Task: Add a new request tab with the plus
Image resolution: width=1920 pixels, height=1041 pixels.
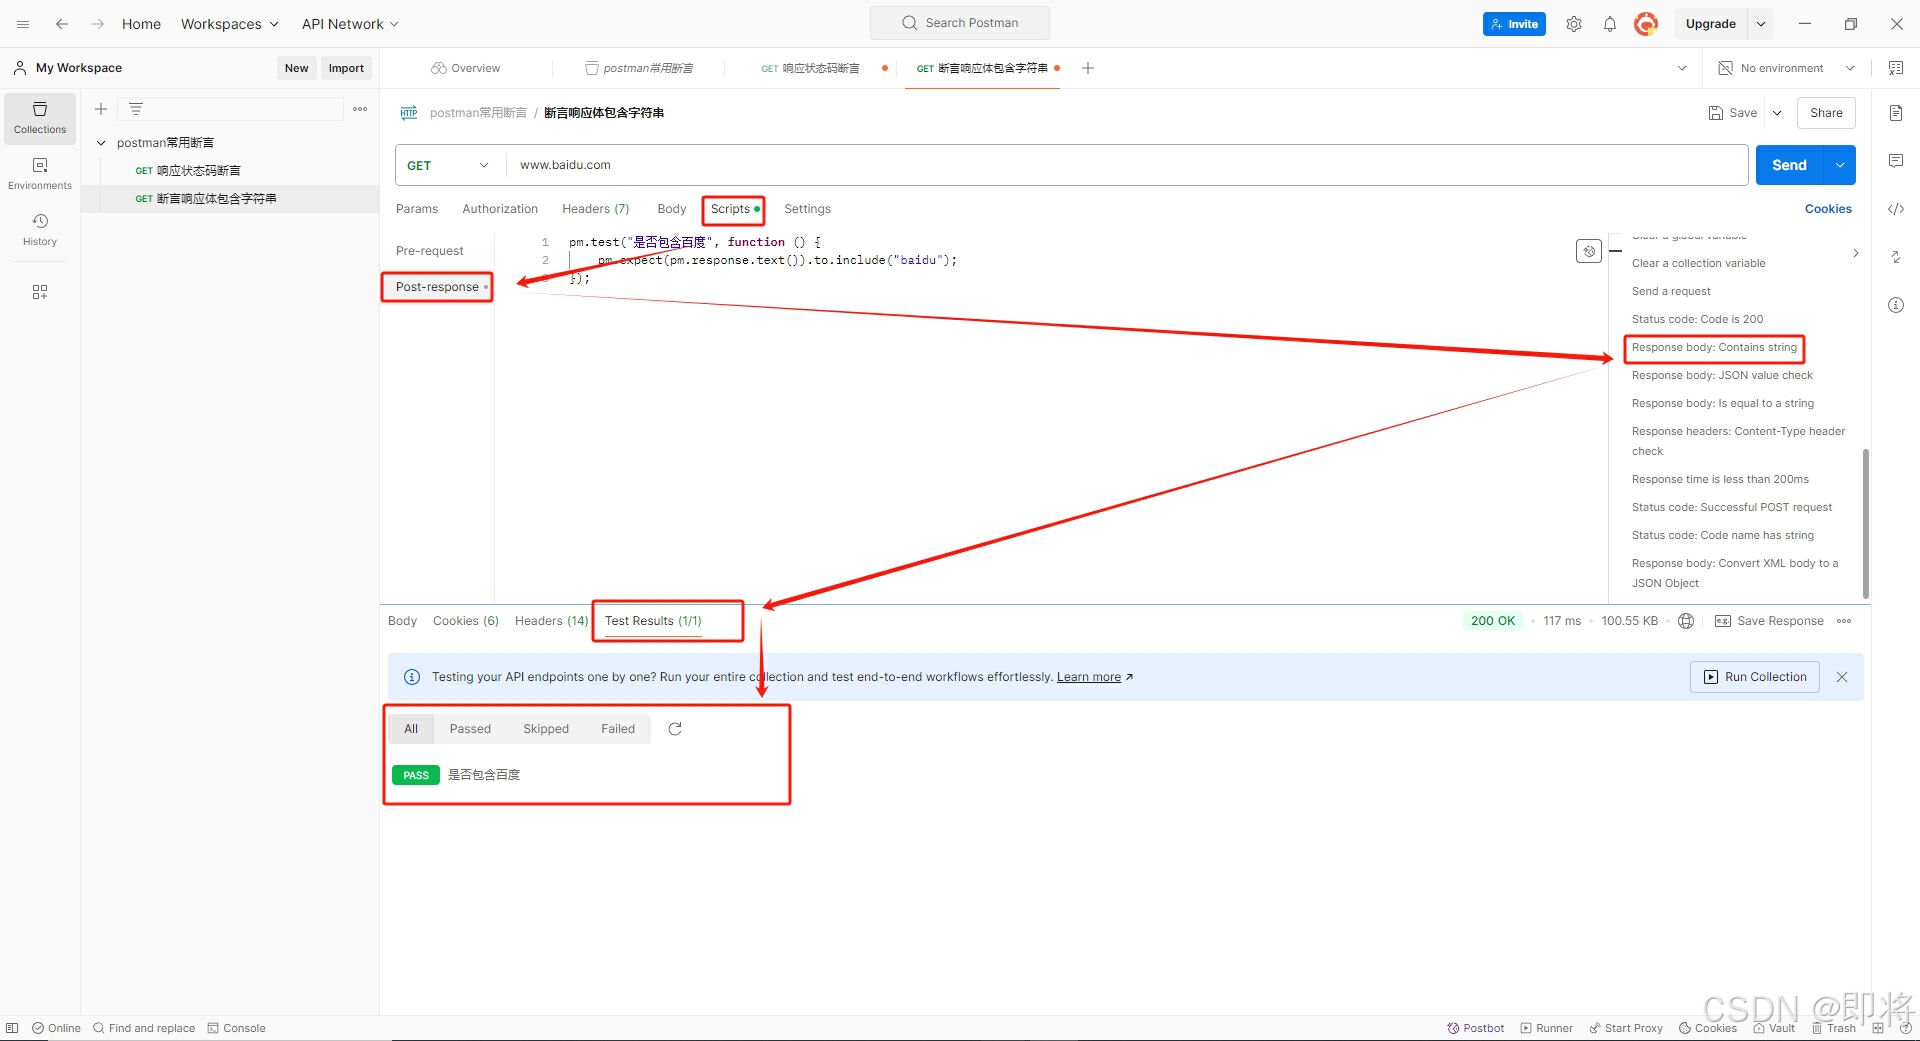Action: click(x=1088, y=68)
